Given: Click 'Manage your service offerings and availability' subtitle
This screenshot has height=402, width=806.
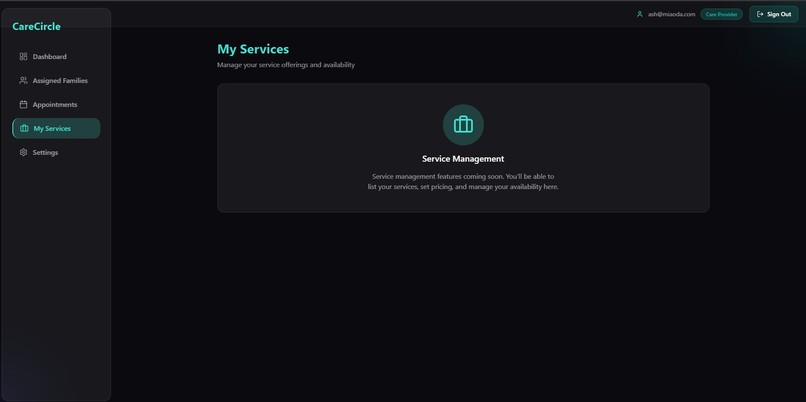Looking at the screenshot, I should (x=286, y=65).
